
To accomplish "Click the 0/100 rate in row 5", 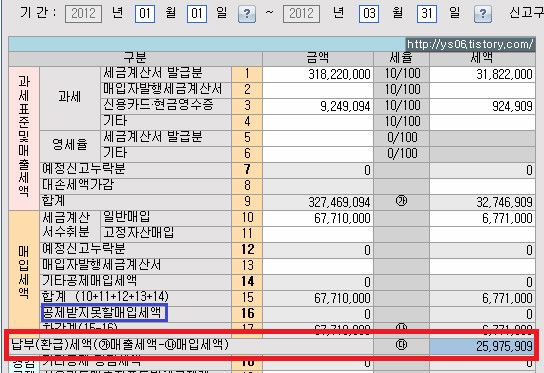I will tap(402, 138).
